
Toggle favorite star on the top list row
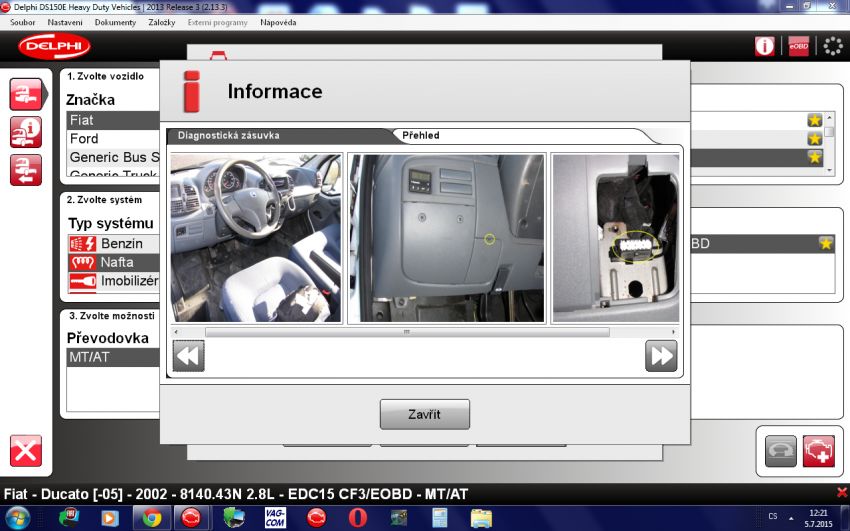pyautogui.click(x=815, y=120)
